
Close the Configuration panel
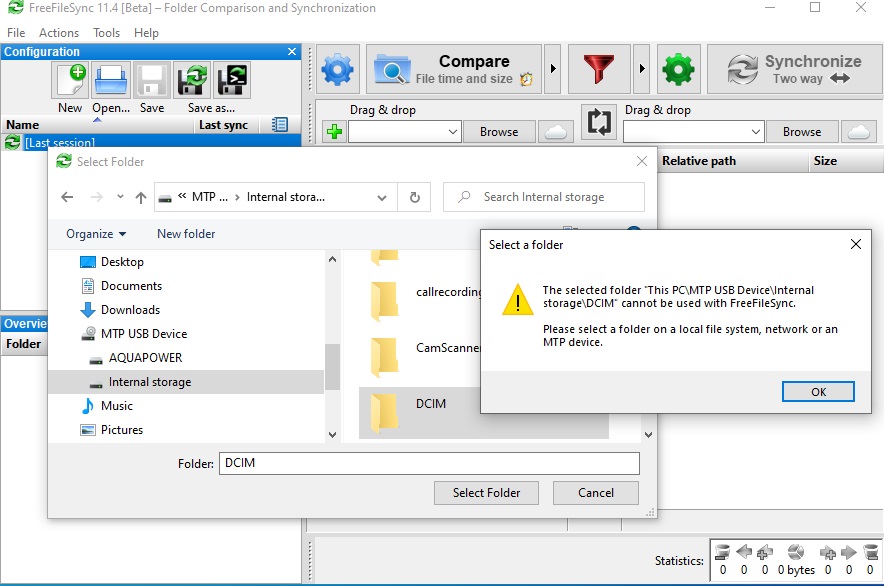[x=291, y=51]
